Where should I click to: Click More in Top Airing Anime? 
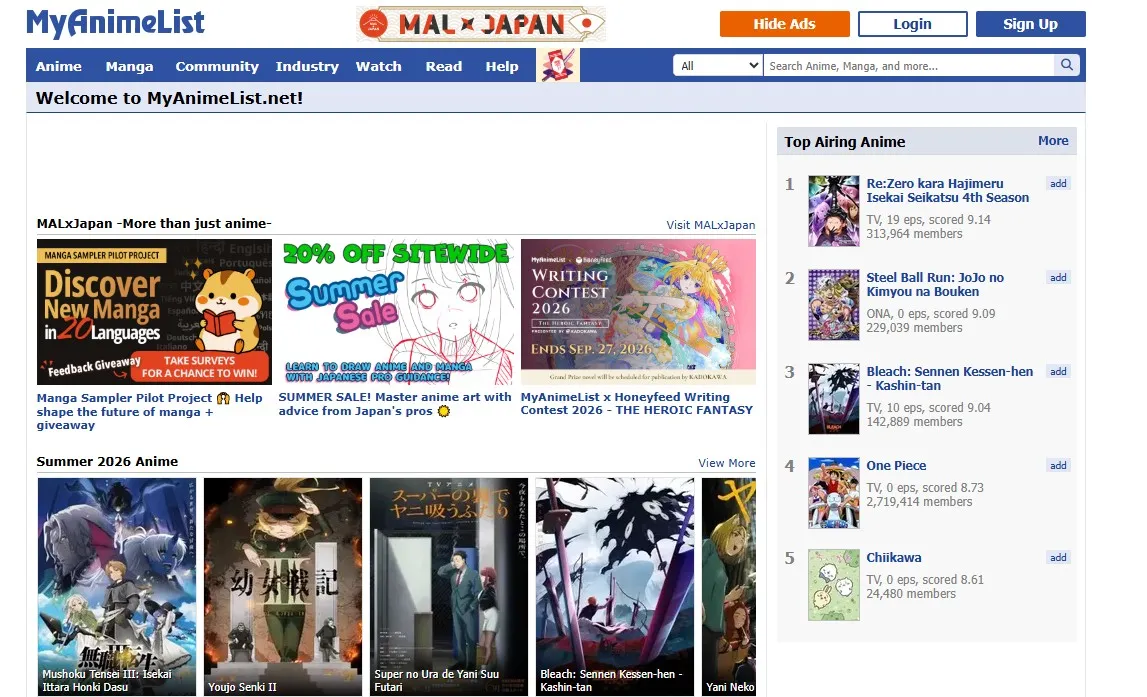pos(1053,140)
